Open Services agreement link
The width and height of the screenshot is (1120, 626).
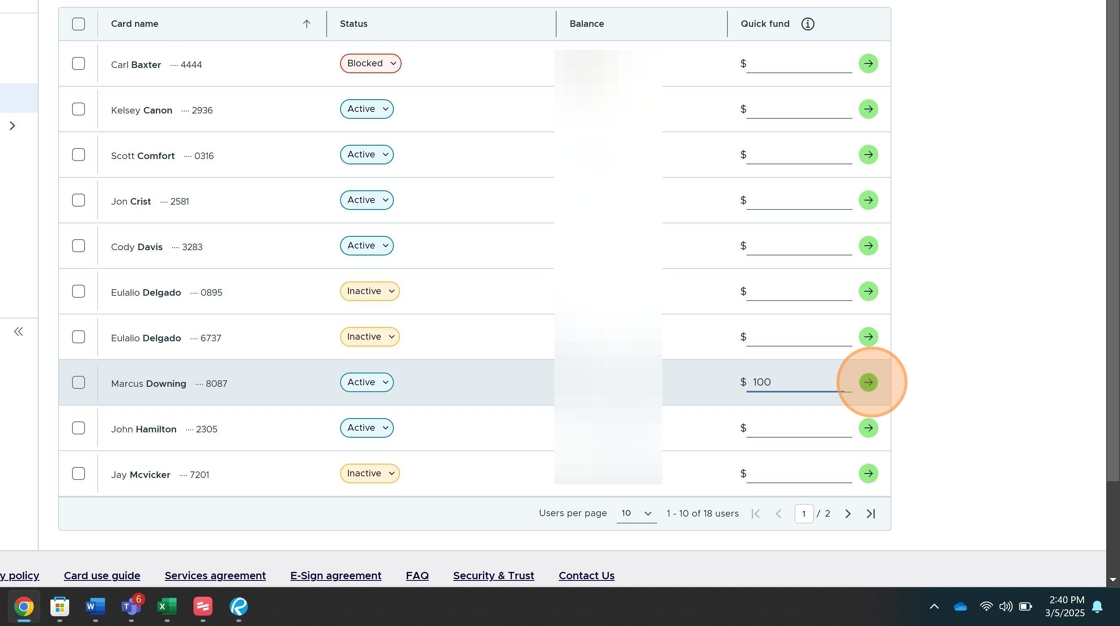point(215,575)
